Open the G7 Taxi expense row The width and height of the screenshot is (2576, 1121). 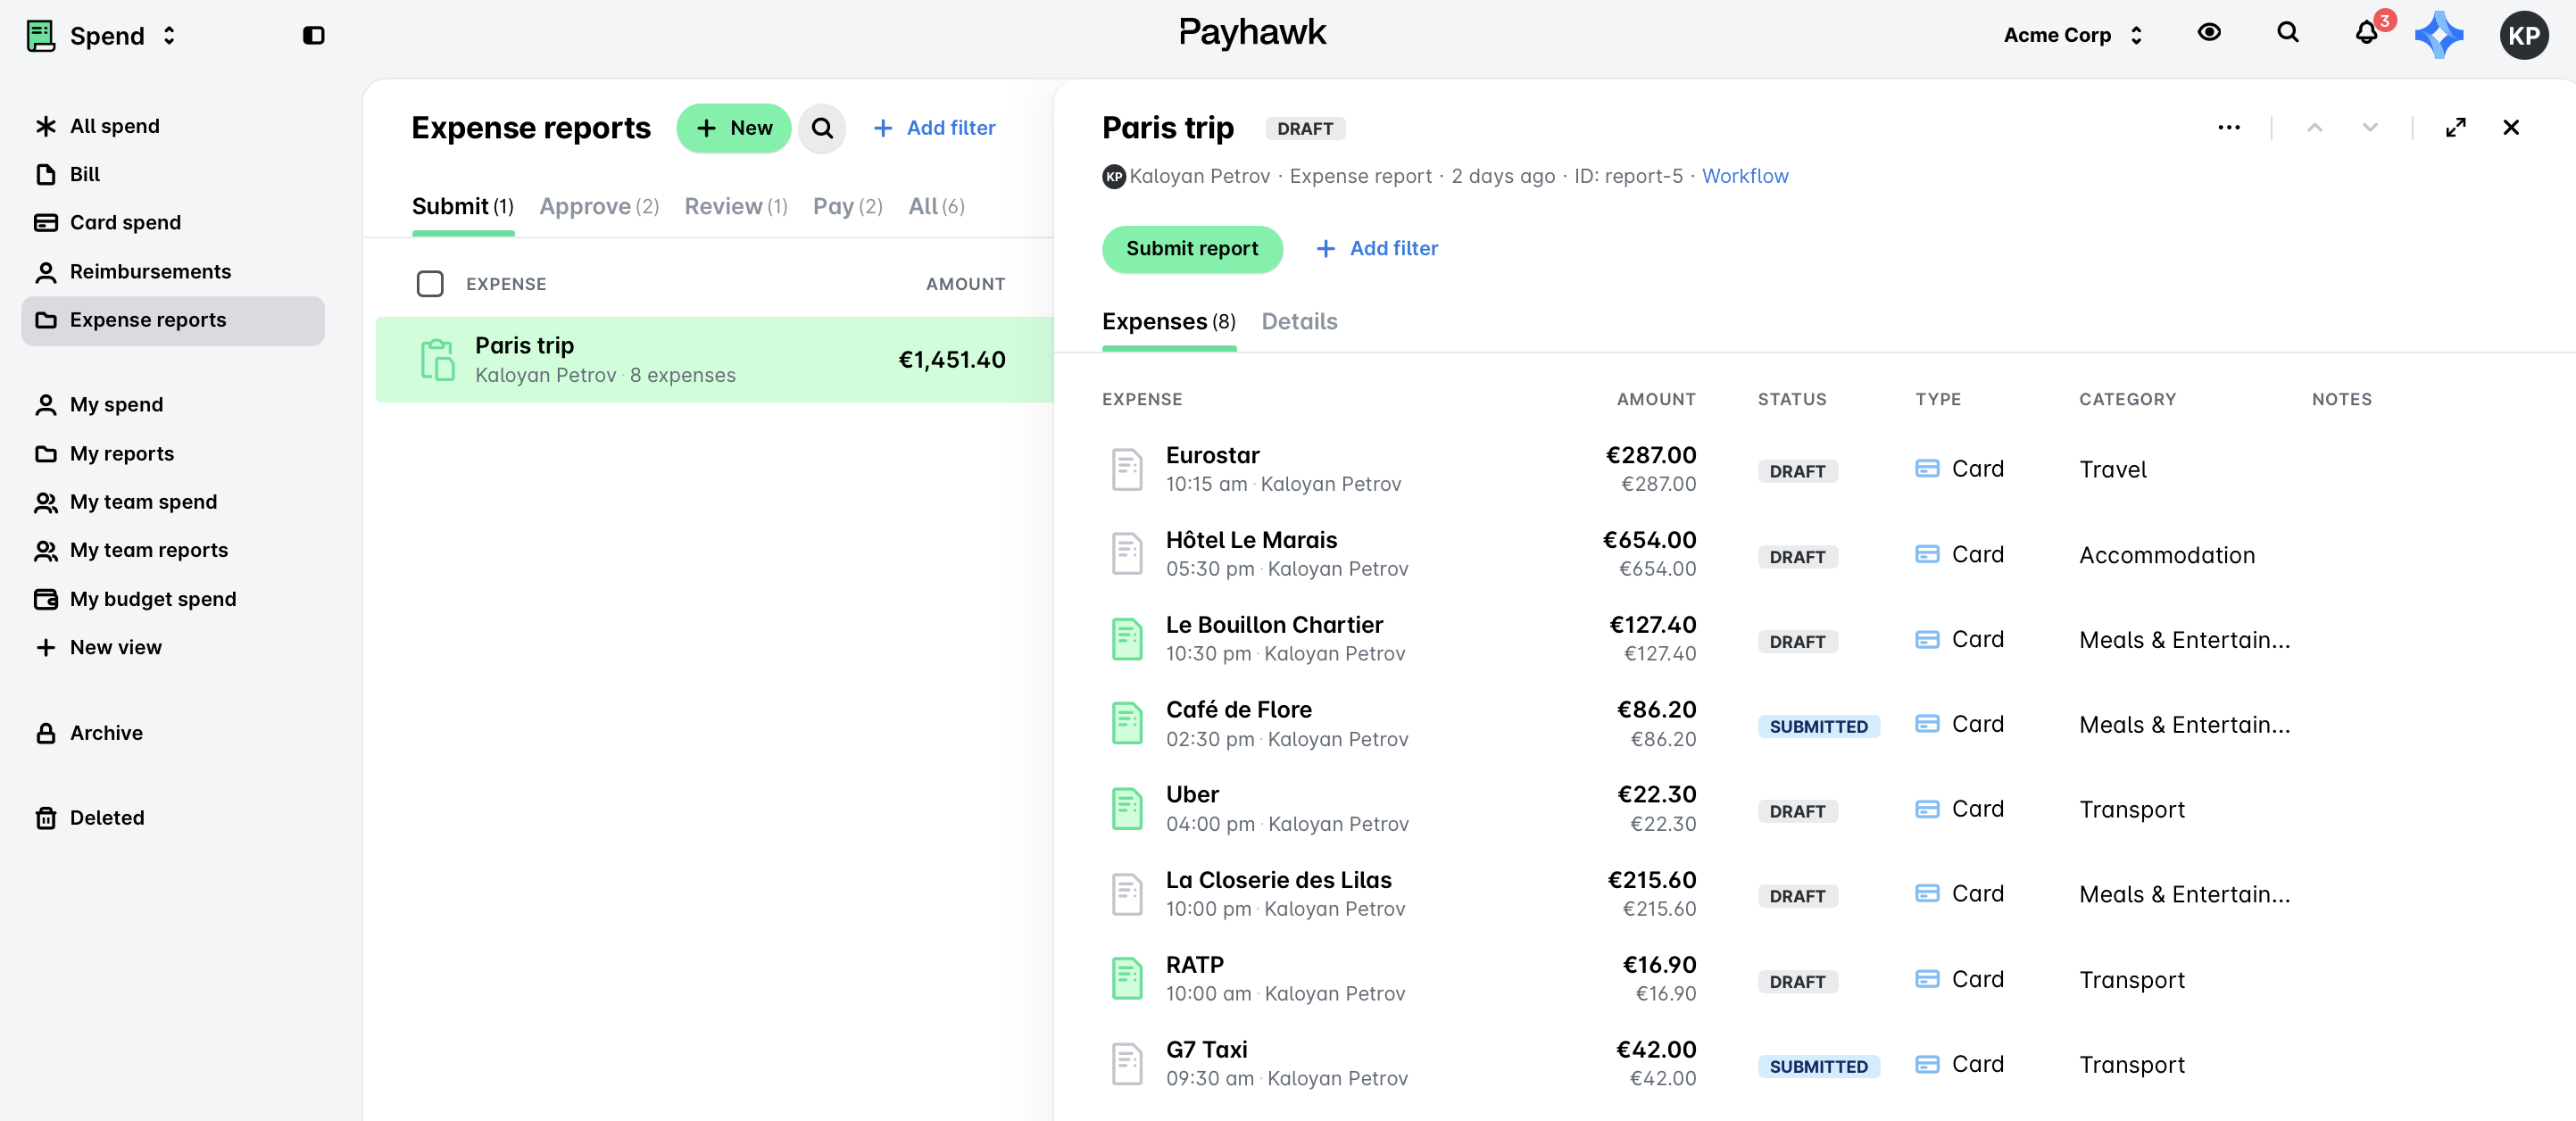(1814, 1064)
